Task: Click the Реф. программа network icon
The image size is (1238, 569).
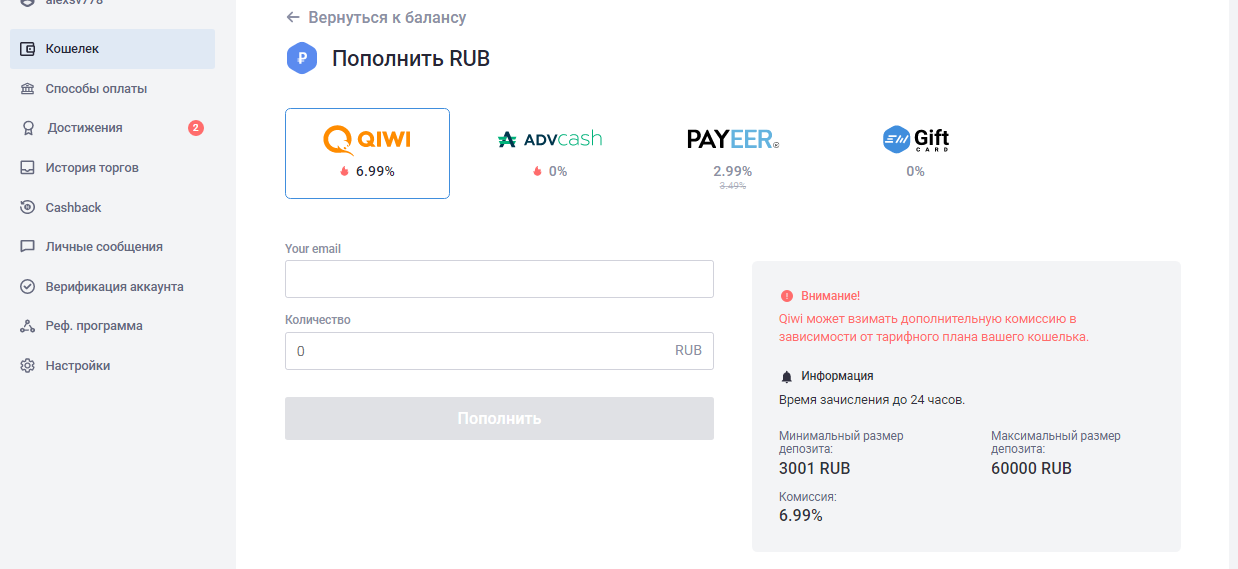Action: 28,326
